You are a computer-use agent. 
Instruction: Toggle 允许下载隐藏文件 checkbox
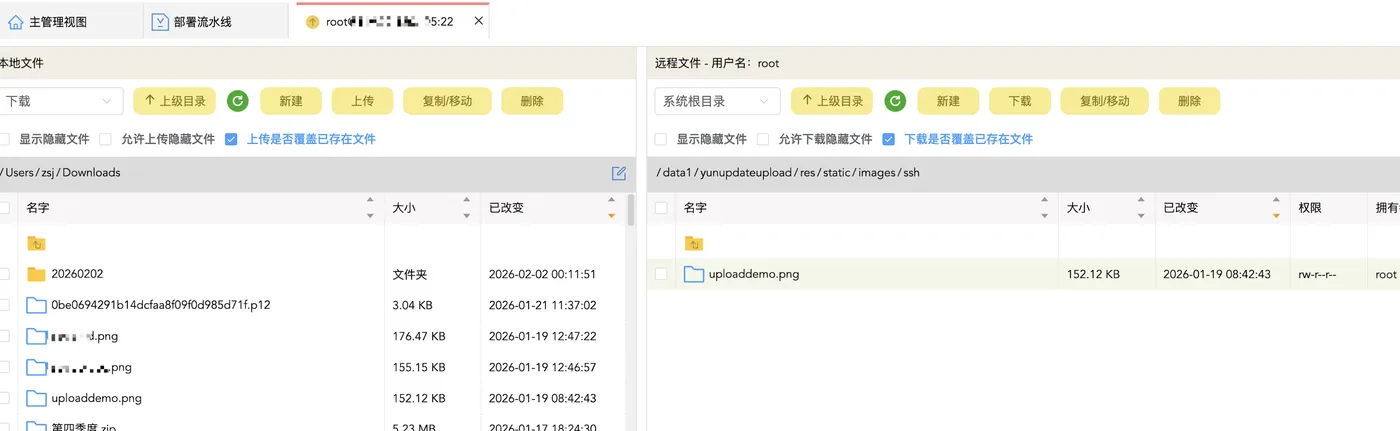point(763,139)
